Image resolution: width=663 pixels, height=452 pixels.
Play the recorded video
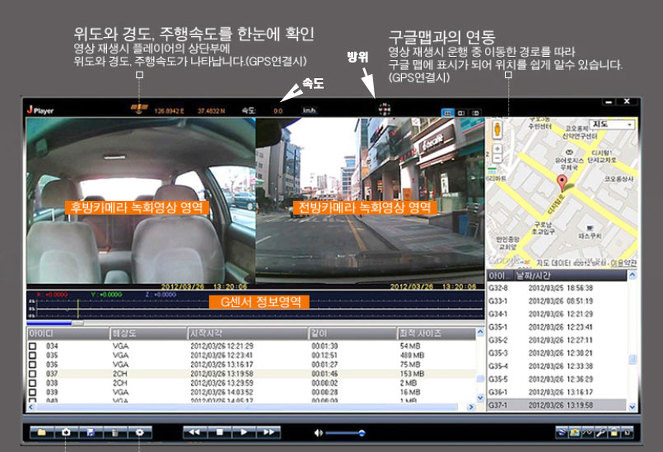pos(244,433)
